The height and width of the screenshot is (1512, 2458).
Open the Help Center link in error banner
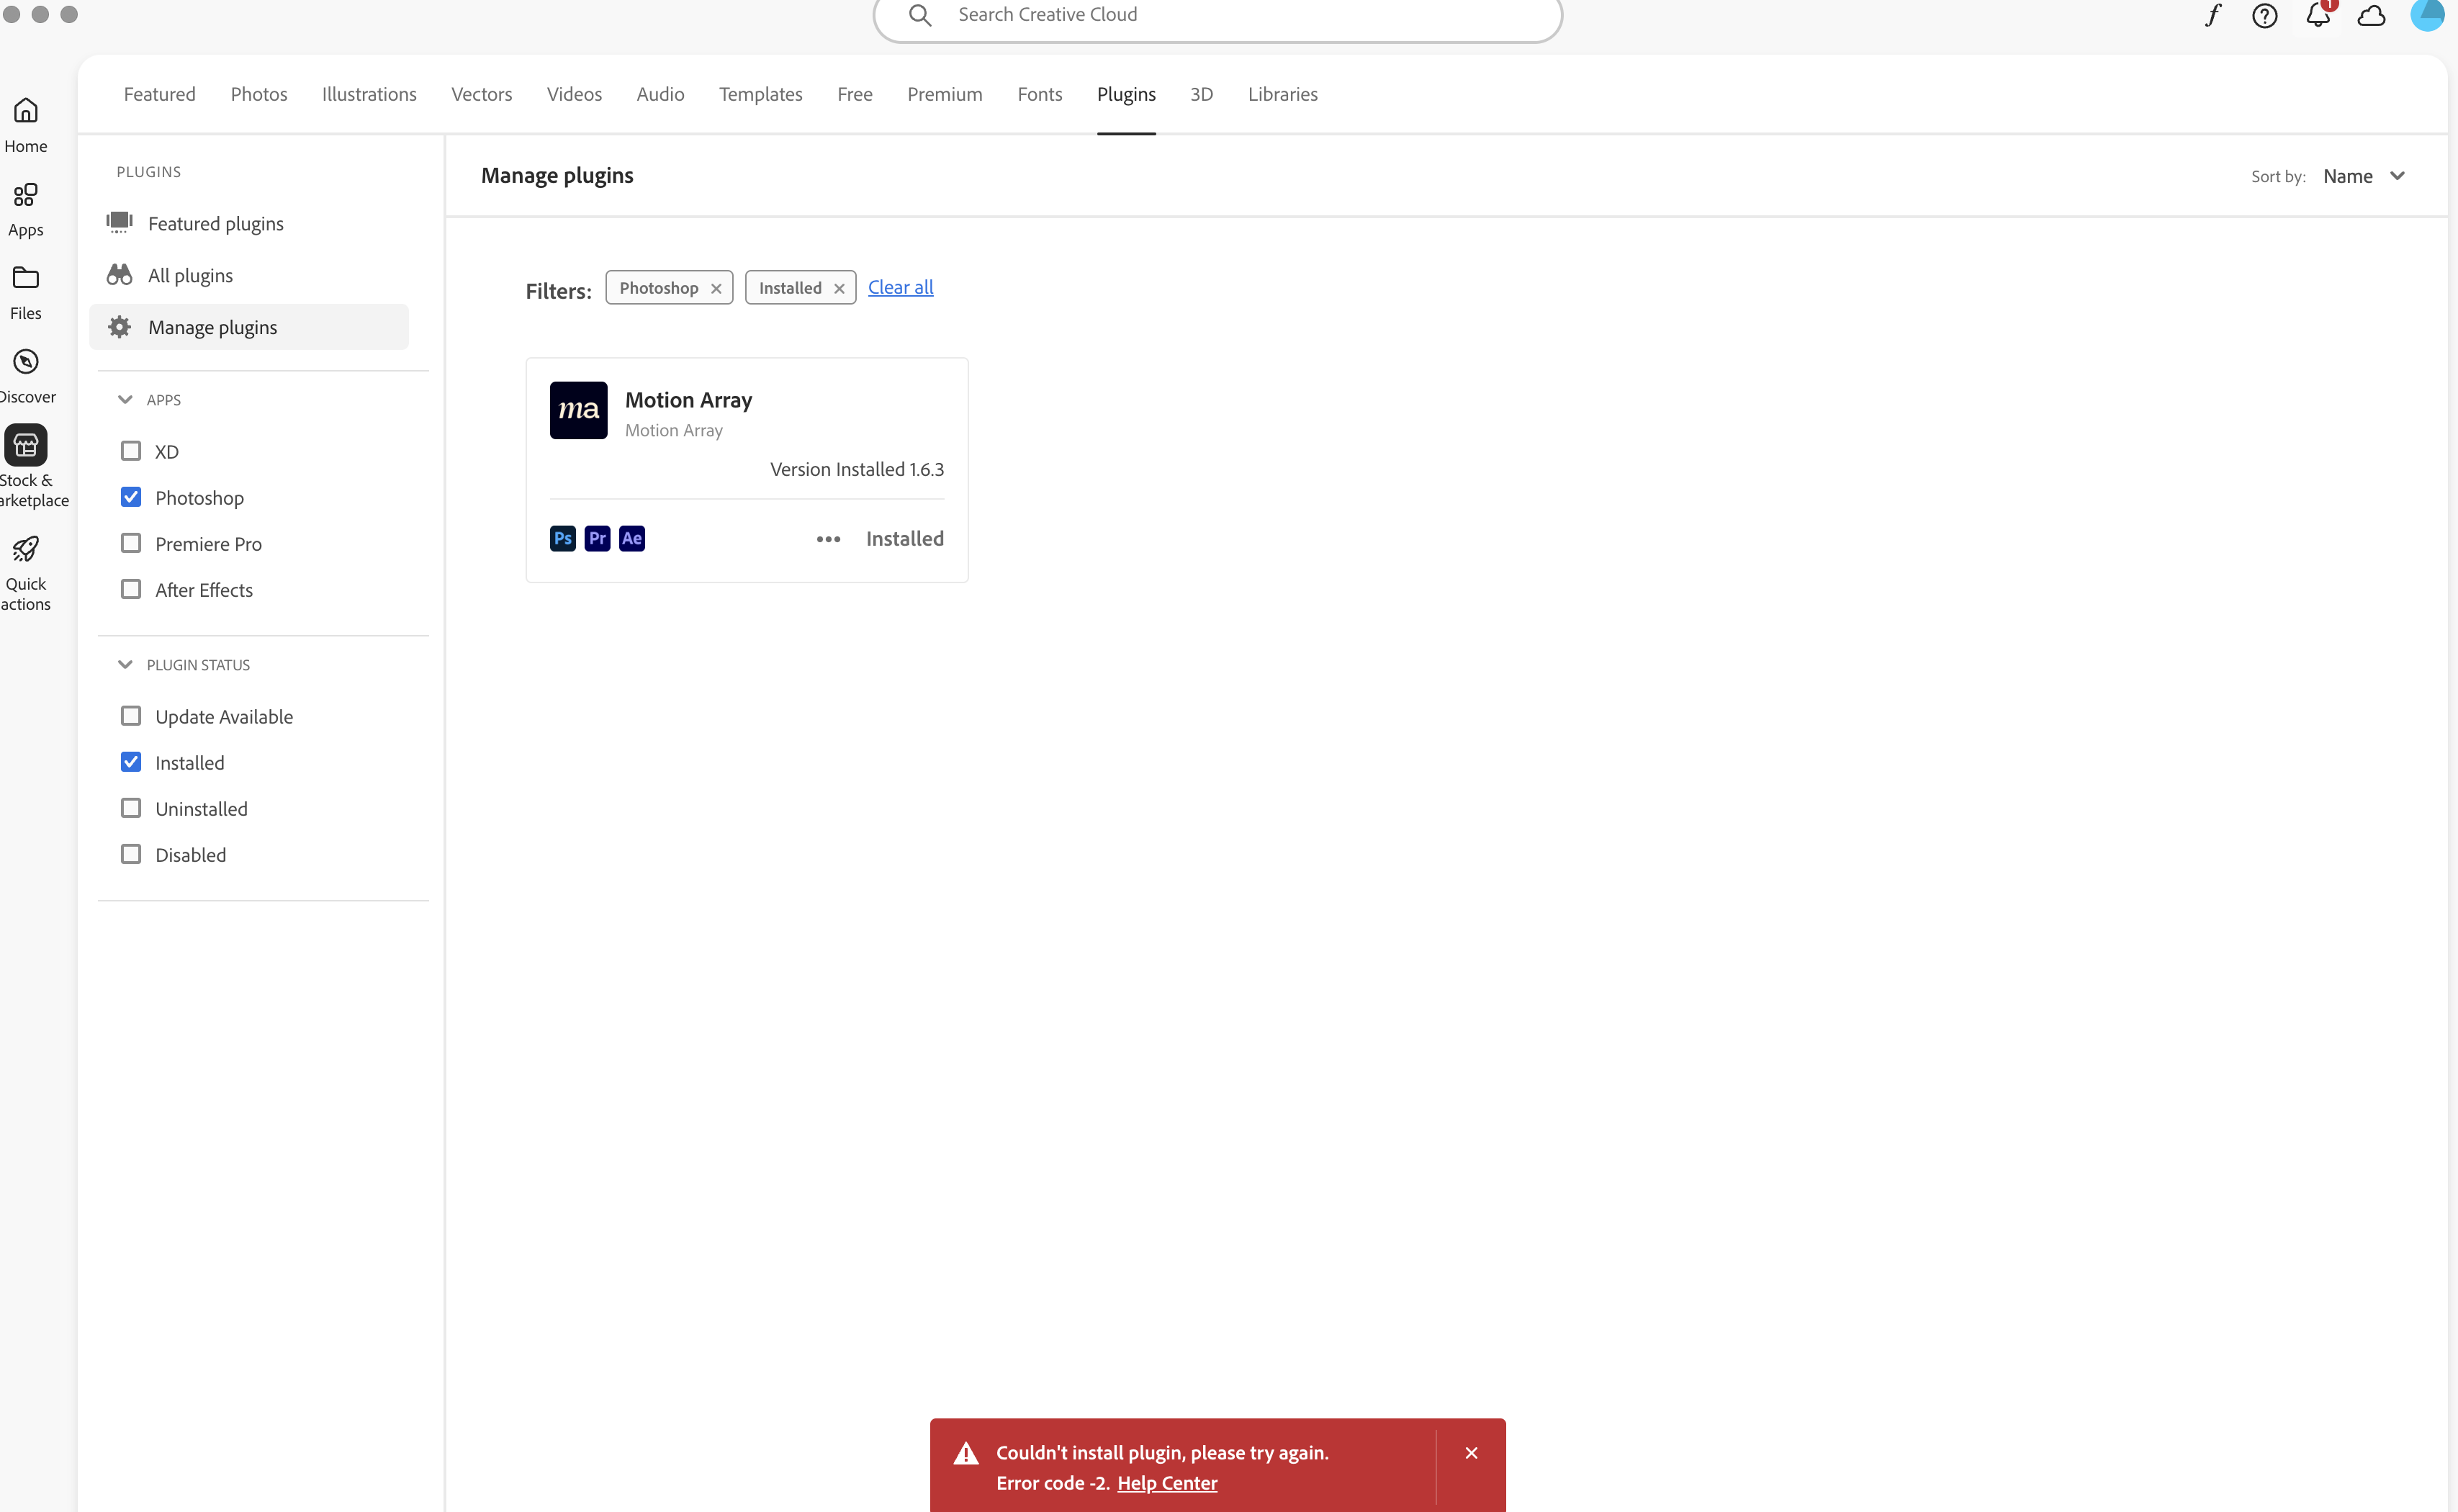1167,1483
